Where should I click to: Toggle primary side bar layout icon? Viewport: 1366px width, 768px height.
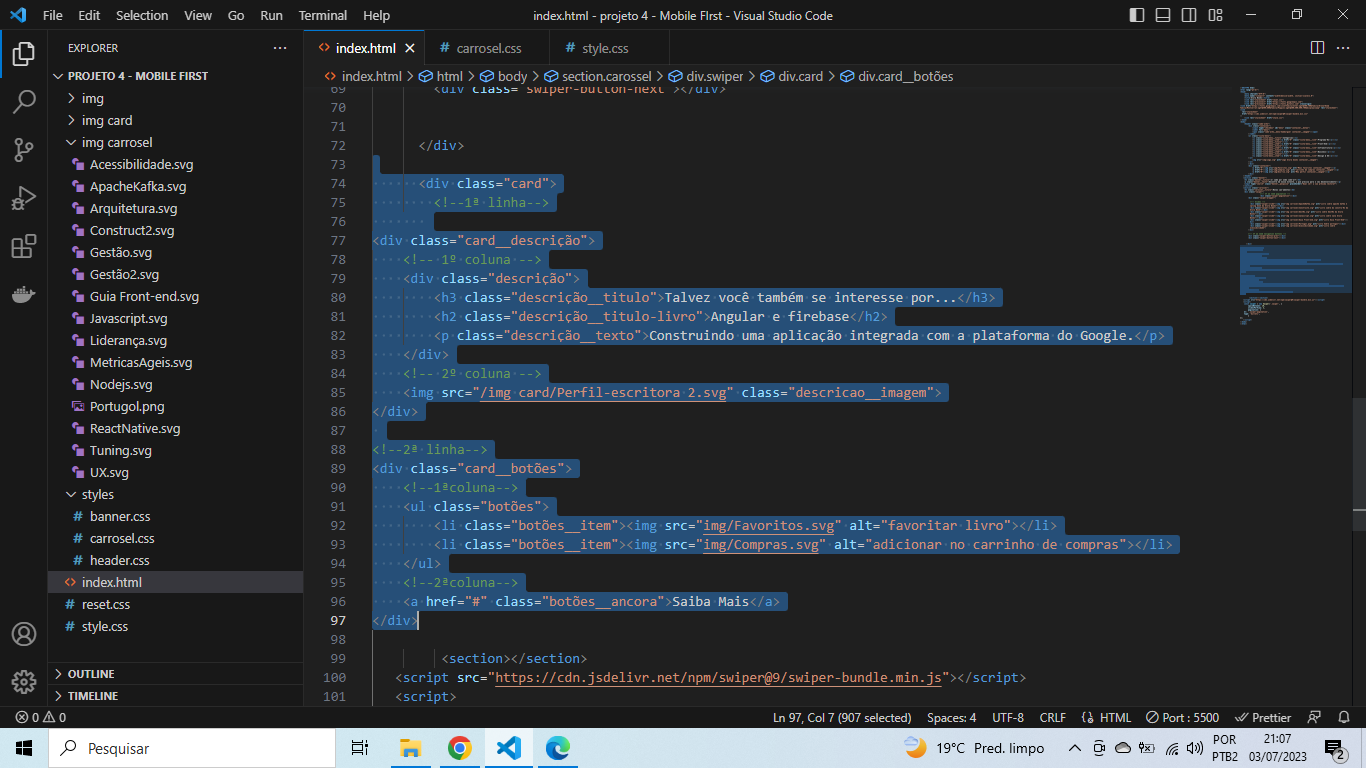coord(1137,15)
